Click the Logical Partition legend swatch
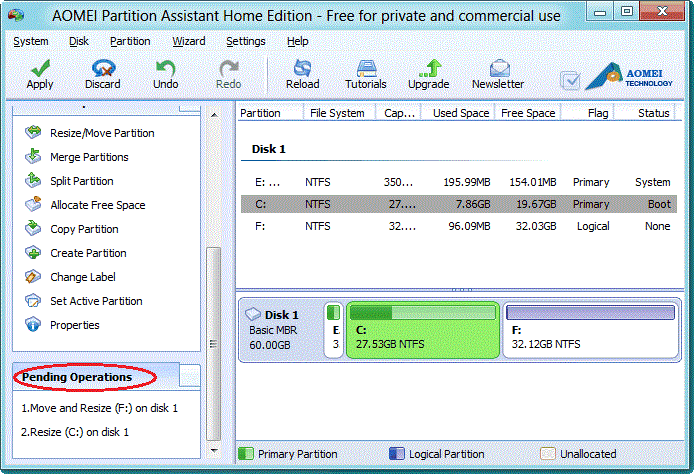 (x=397, y=453)
